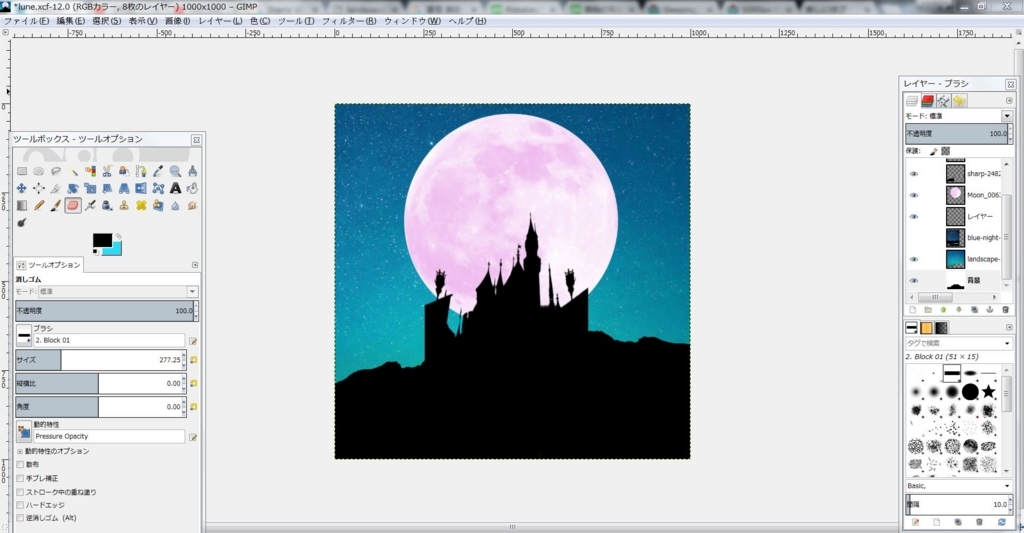This screenshot has height=533, width=1024.
Task: Select the Eraser tool
Action: pos(73,205)
